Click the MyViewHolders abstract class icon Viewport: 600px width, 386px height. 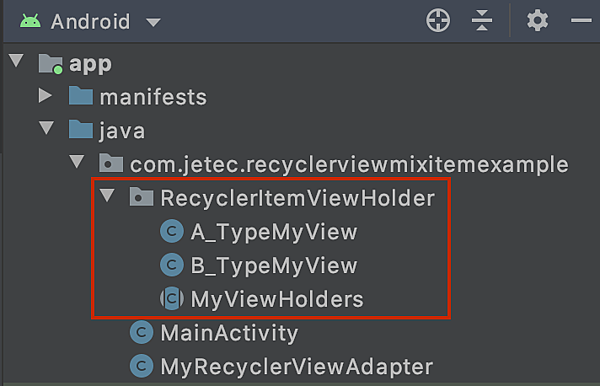click(172, 299)
